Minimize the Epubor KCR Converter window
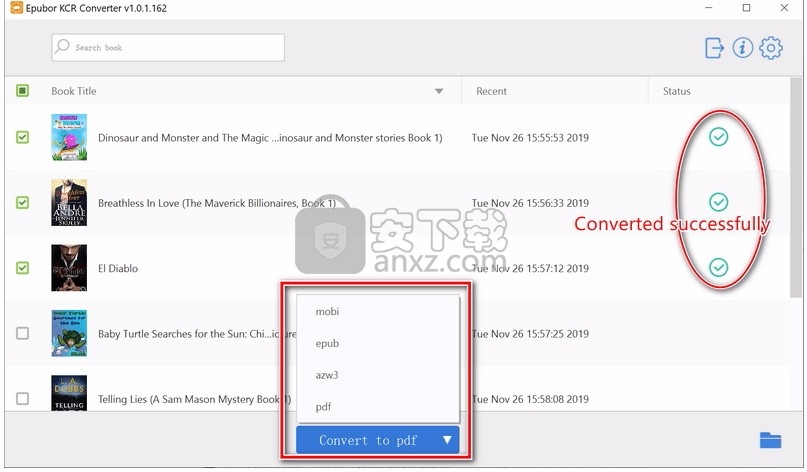 coord(709,8)
